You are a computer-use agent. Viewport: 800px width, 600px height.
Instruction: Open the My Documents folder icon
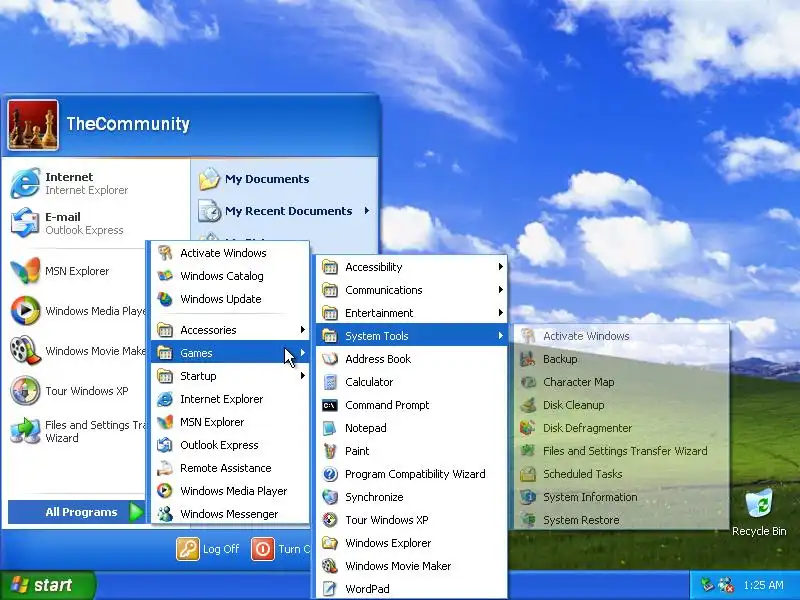[x=209, y=179]
